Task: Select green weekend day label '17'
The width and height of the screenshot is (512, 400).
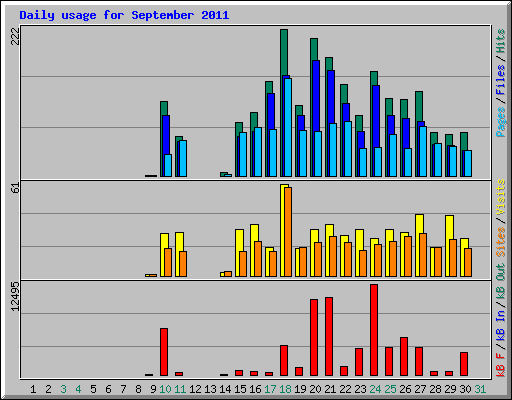Action: point(270,389)
